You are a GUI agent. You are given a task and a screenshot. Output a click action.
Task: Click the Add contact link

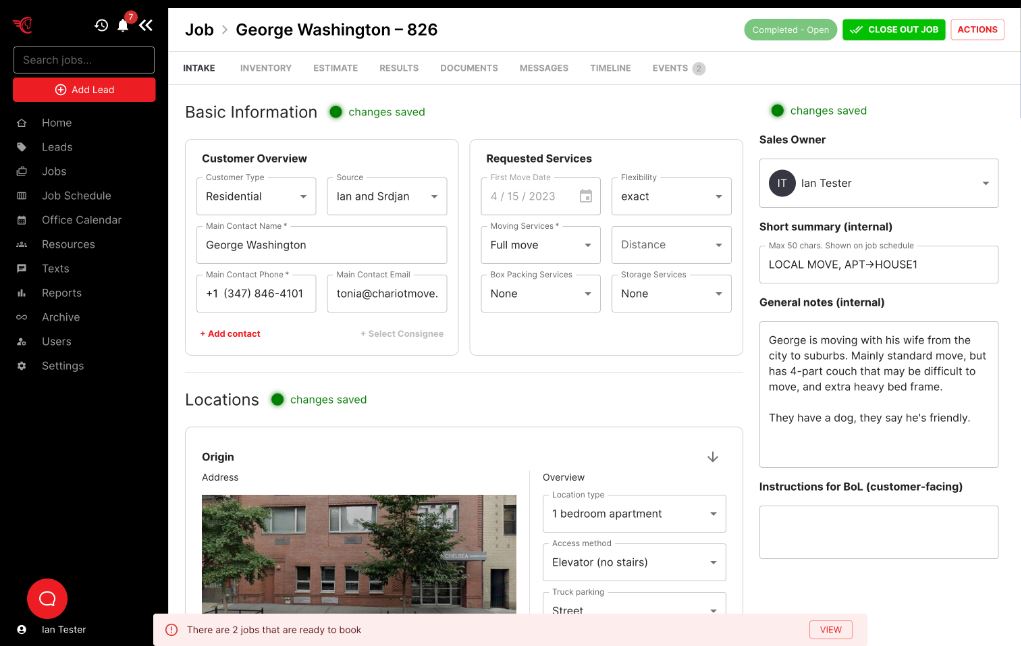(x=231, y=334)
